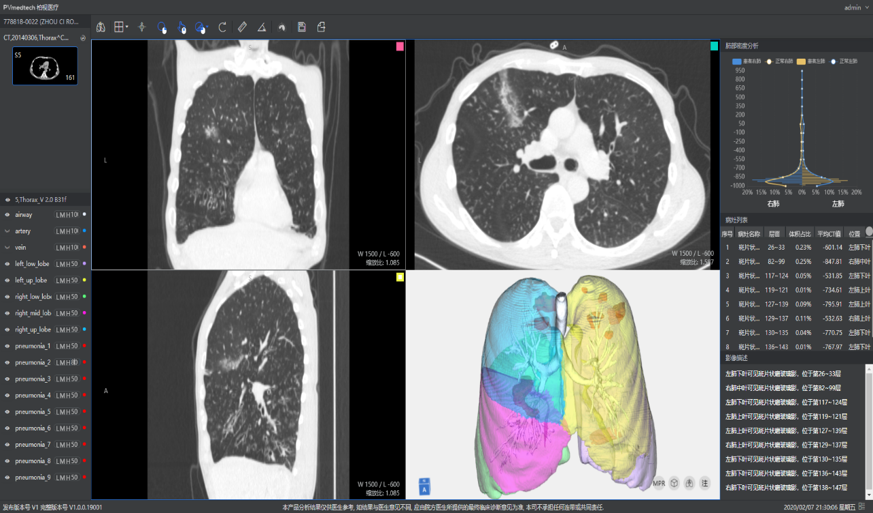Screen dimensions: 873x513
Task: Expand the artery chevron in the layer list
Action: [x=7, y=231]
